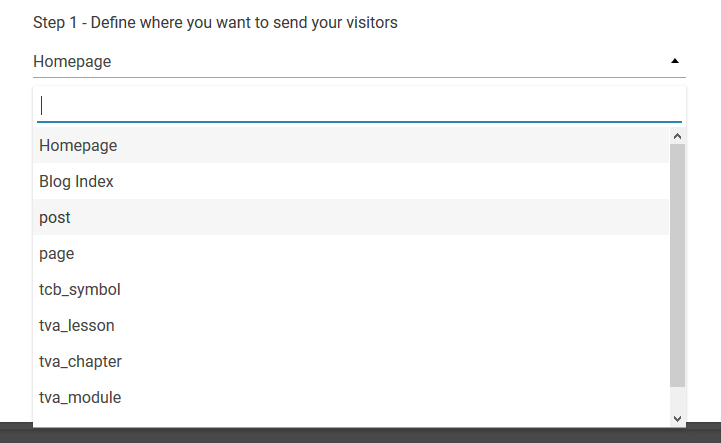721x443 pixels.
Task: Focus the search field above the options
Action: pos(359,106)
